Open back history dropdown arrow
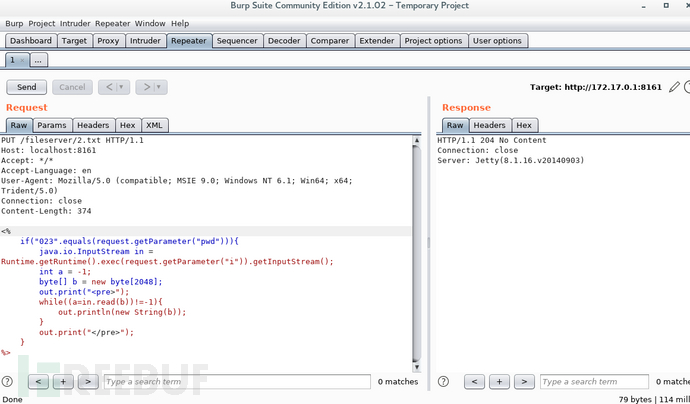 pyautogui.click(x=122, y=87)
